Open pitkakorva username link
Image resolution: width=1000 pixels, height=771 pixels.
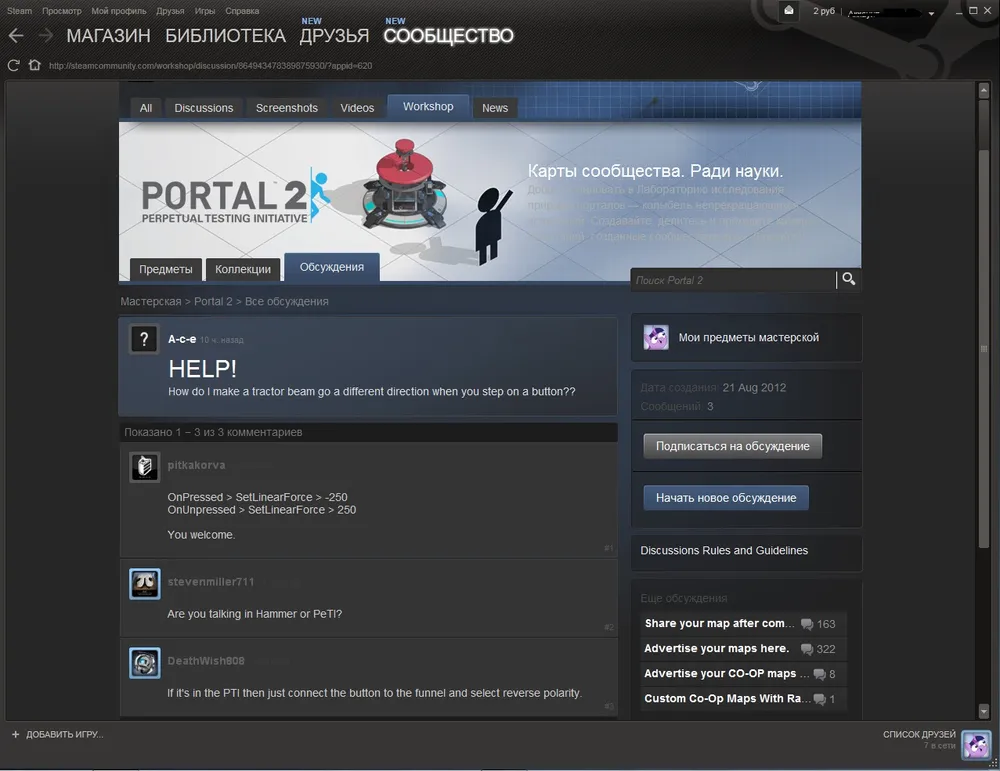tap(196, 465)
